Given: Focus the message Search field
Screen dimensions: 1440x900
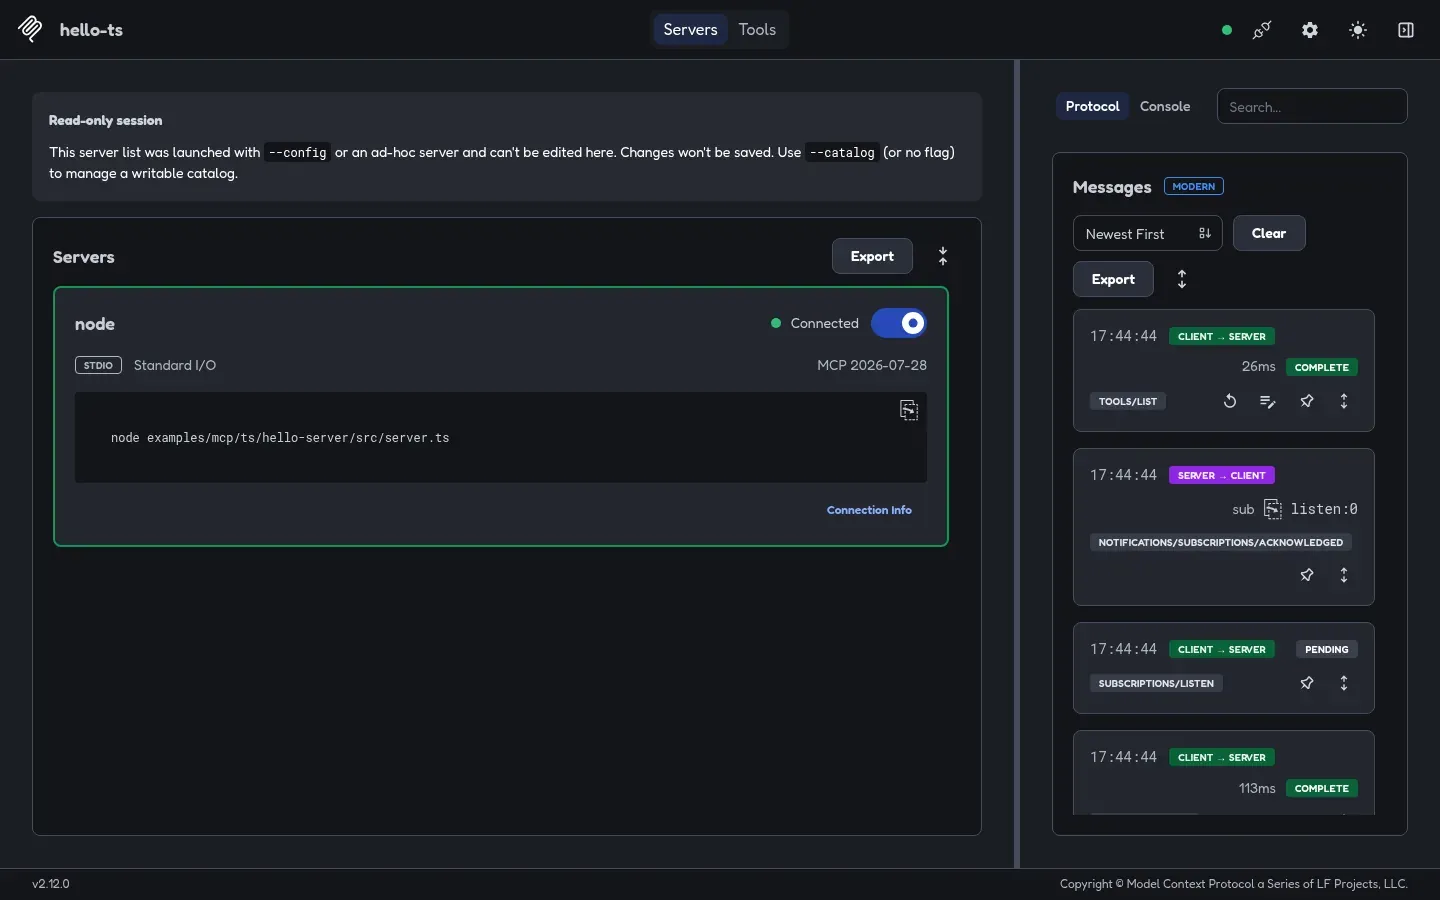Looking at the screenshot, I should 1312,106.
